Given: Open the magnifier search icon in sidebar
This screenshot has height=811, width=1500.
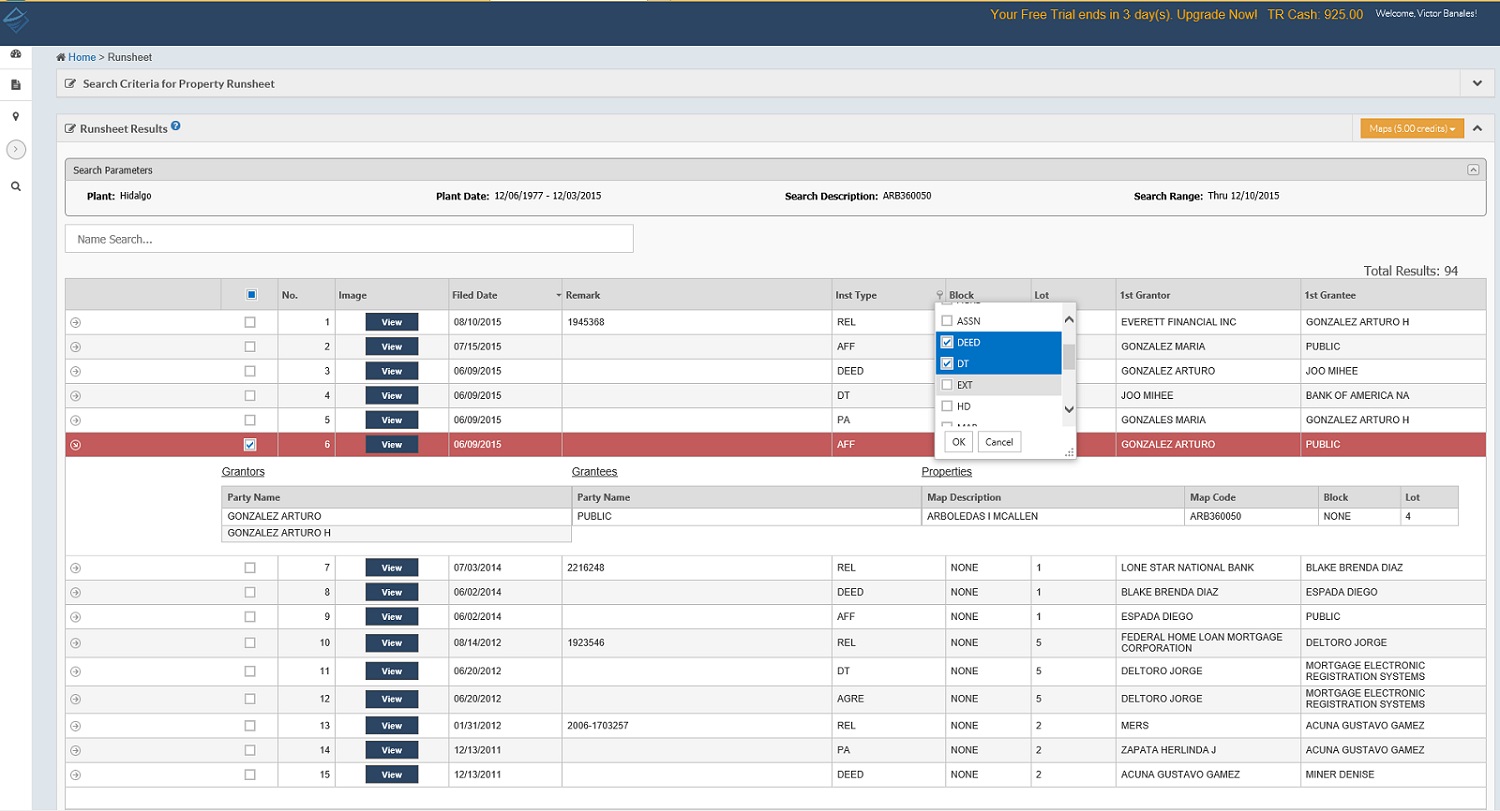Looking at the screenshot, I should click(16, 186).
